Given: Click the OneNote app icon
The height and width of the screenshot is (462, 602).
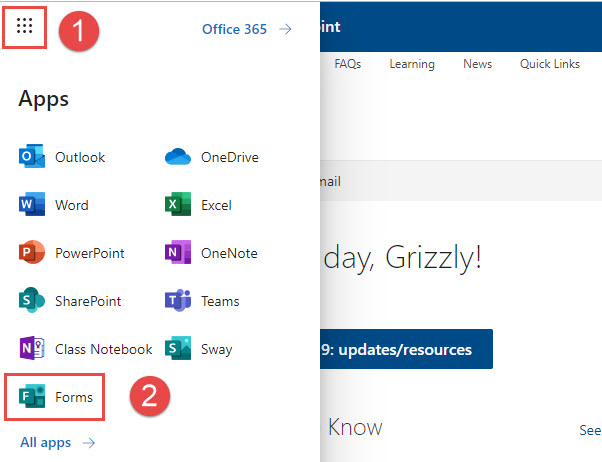Looking at the screenshot, I should pos(178,252).
